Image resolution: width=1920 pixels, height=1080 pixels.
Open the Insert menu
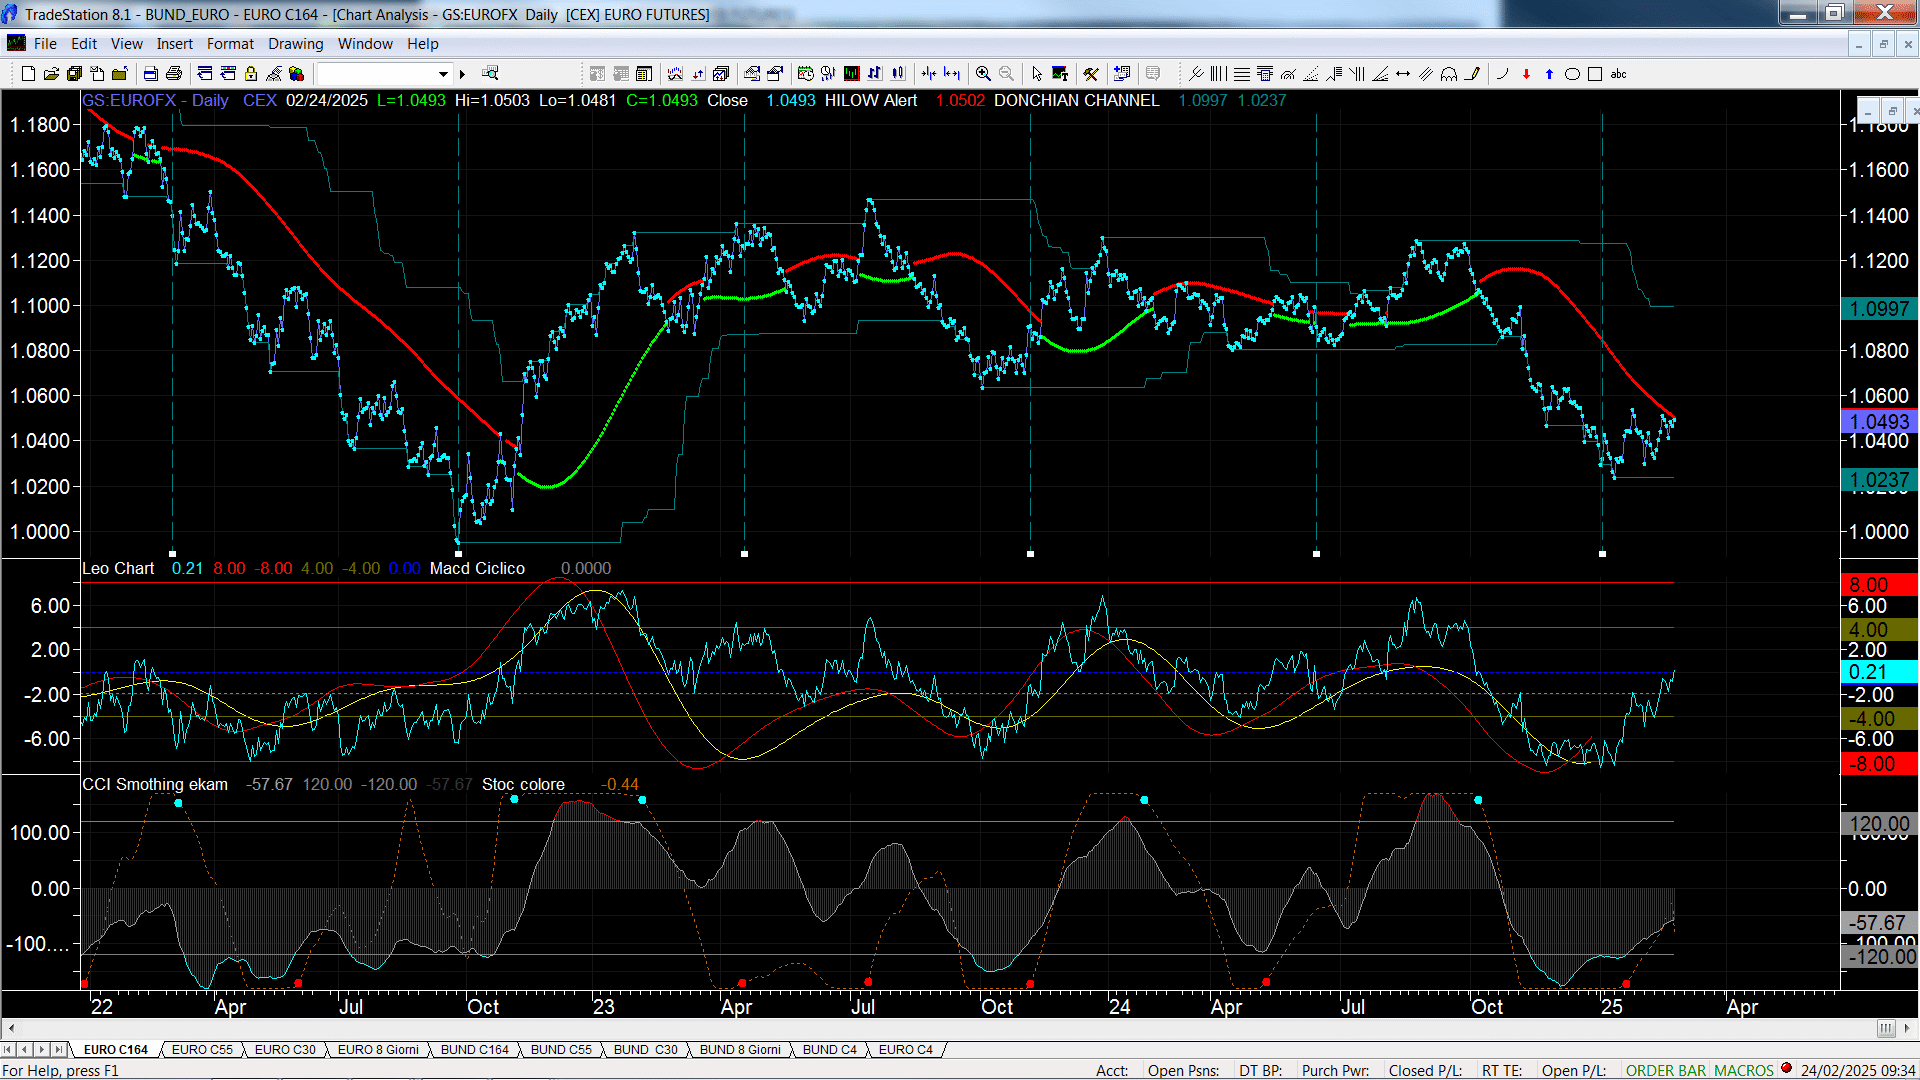click(x=175, y=44)
